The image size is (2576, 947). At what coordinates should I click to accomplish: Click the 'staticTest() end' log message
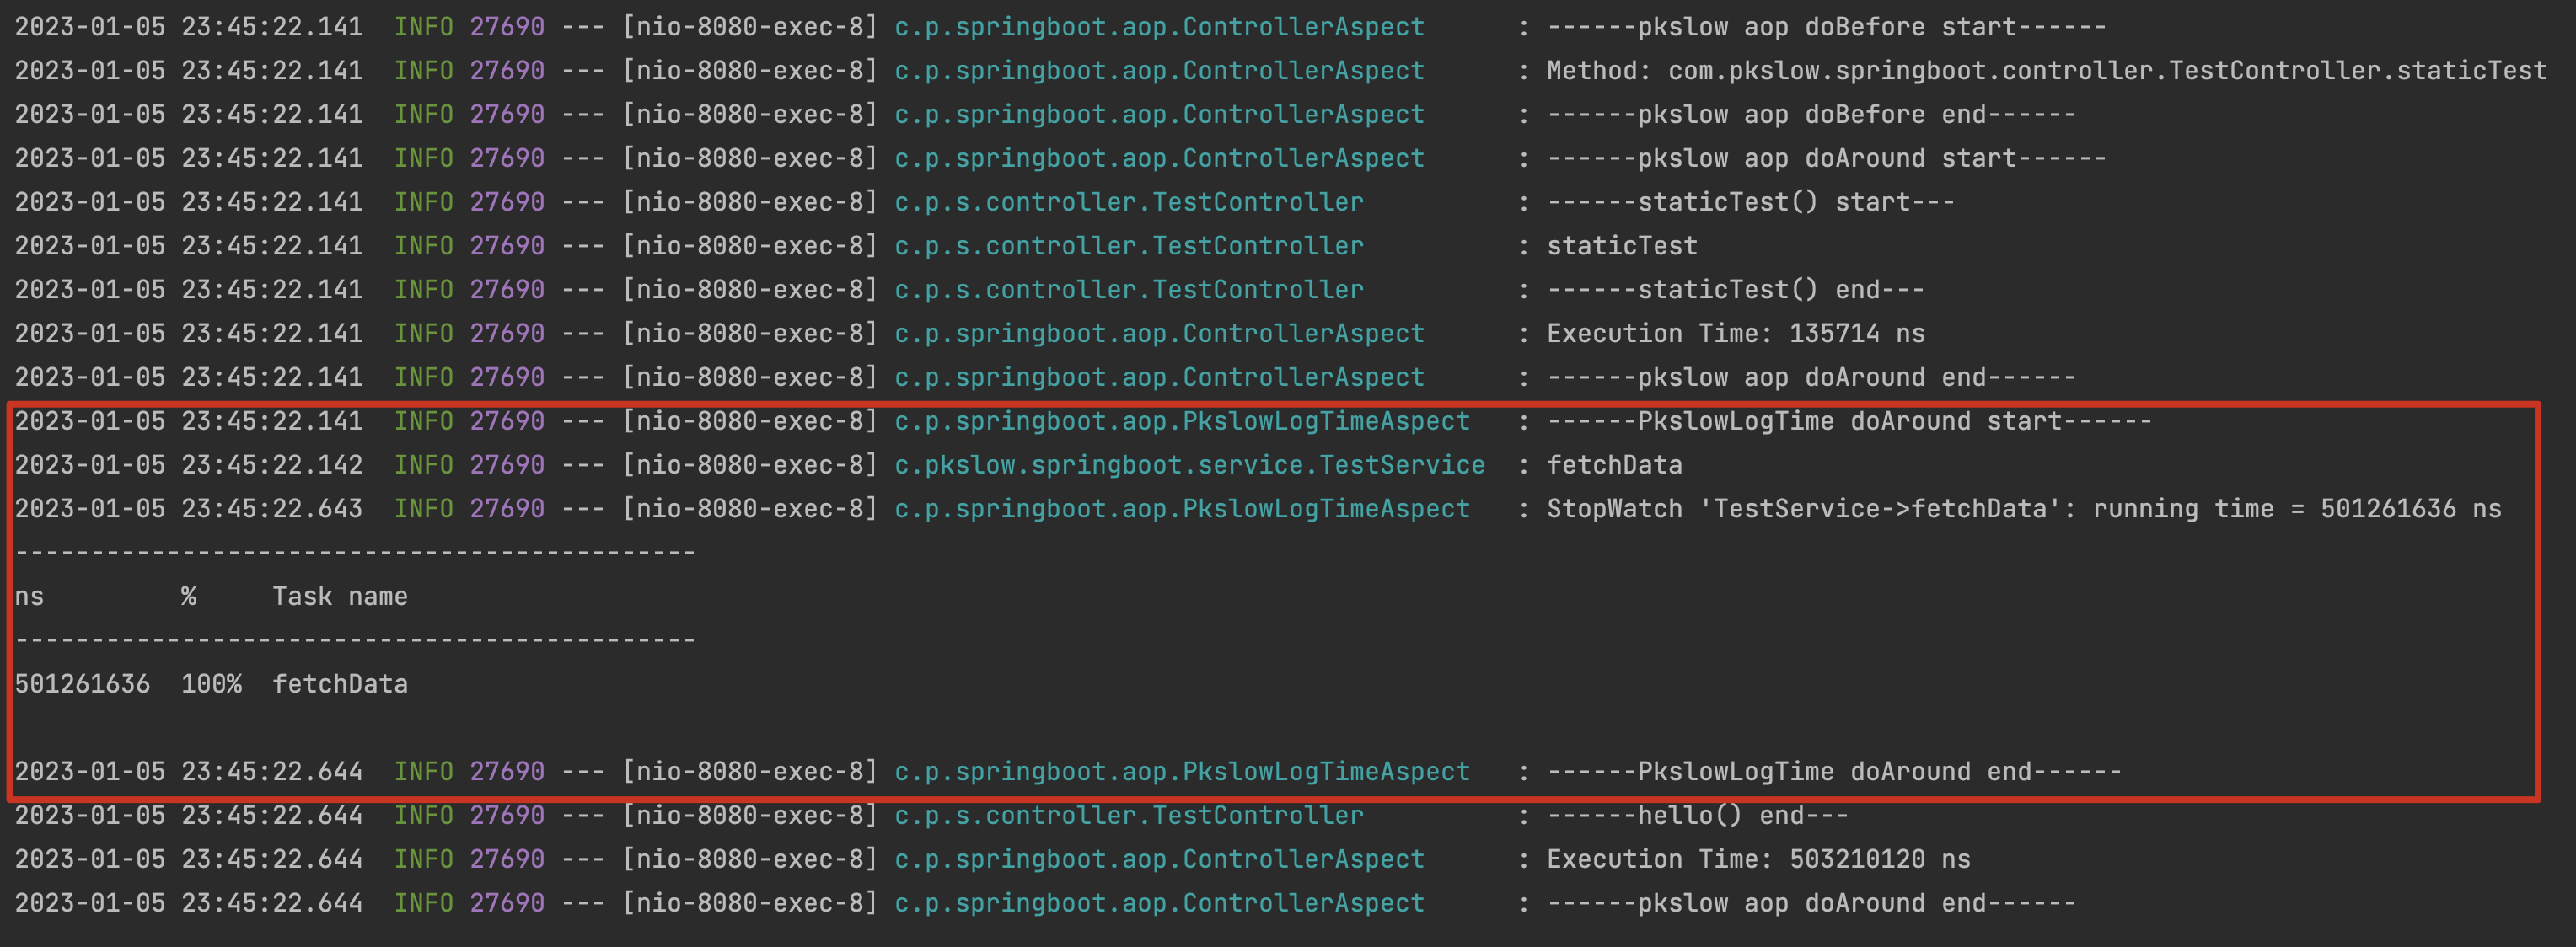[1735, 290]
